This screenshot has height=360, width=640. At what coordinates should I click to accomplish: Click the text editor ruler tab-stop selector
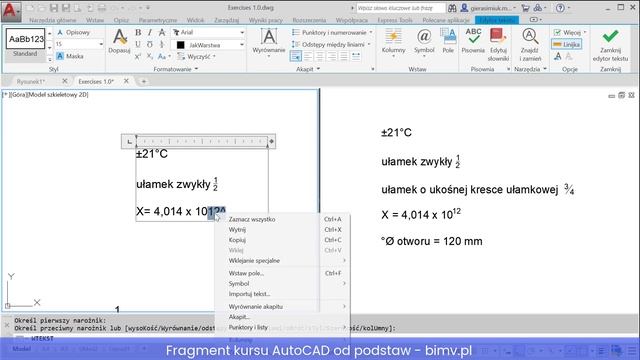pos(129,142)
